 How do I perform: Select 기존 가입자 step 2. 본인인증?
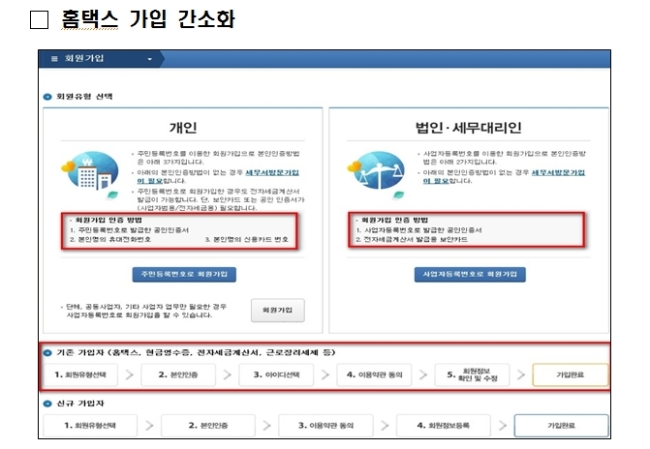pos(178,375)
